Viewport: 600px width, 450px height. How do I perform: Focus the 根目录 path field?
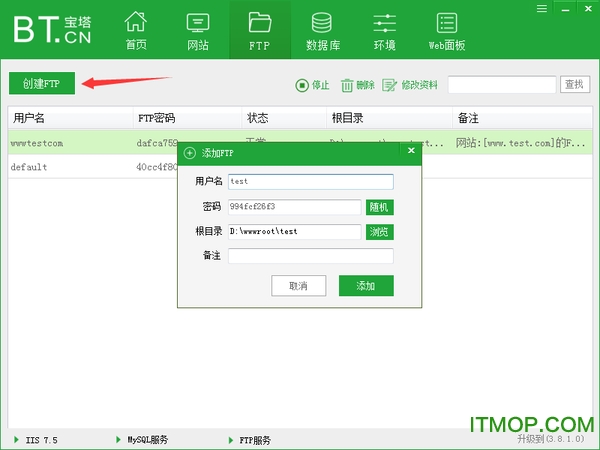(295, 232)
